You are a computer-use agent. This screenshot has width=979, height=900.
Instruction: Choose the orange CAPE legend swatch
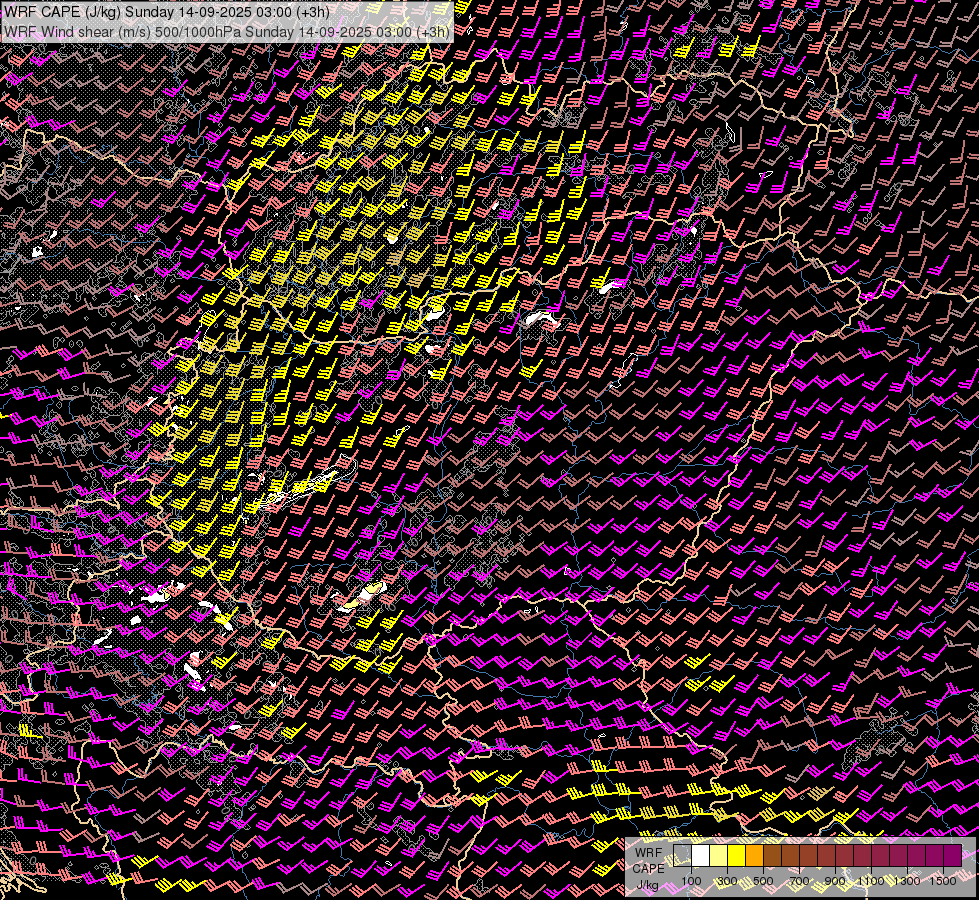click(x=754, y=856)
